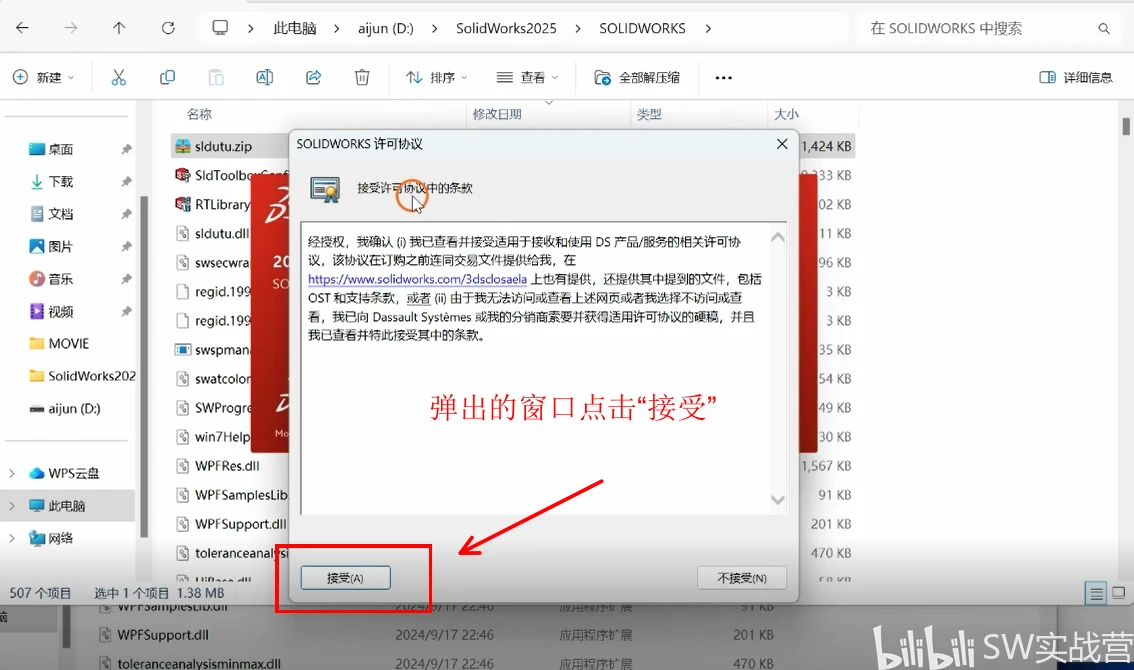Click the license text scroll down arrow

pyautogui.click(x=777, y=499)
